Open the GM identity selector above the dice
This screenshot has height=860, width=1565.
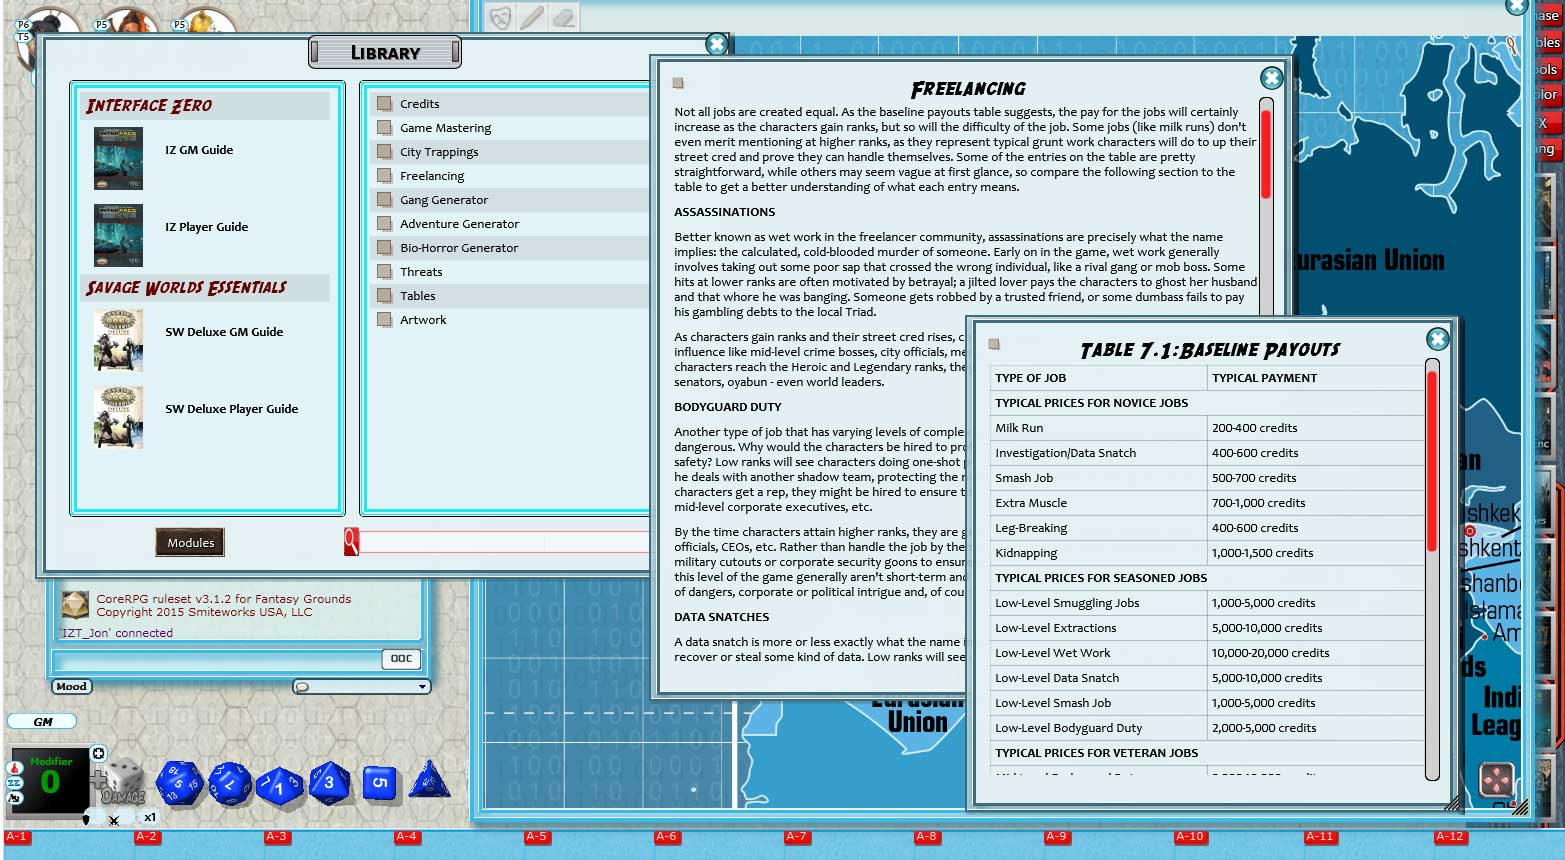coord(42,721)
